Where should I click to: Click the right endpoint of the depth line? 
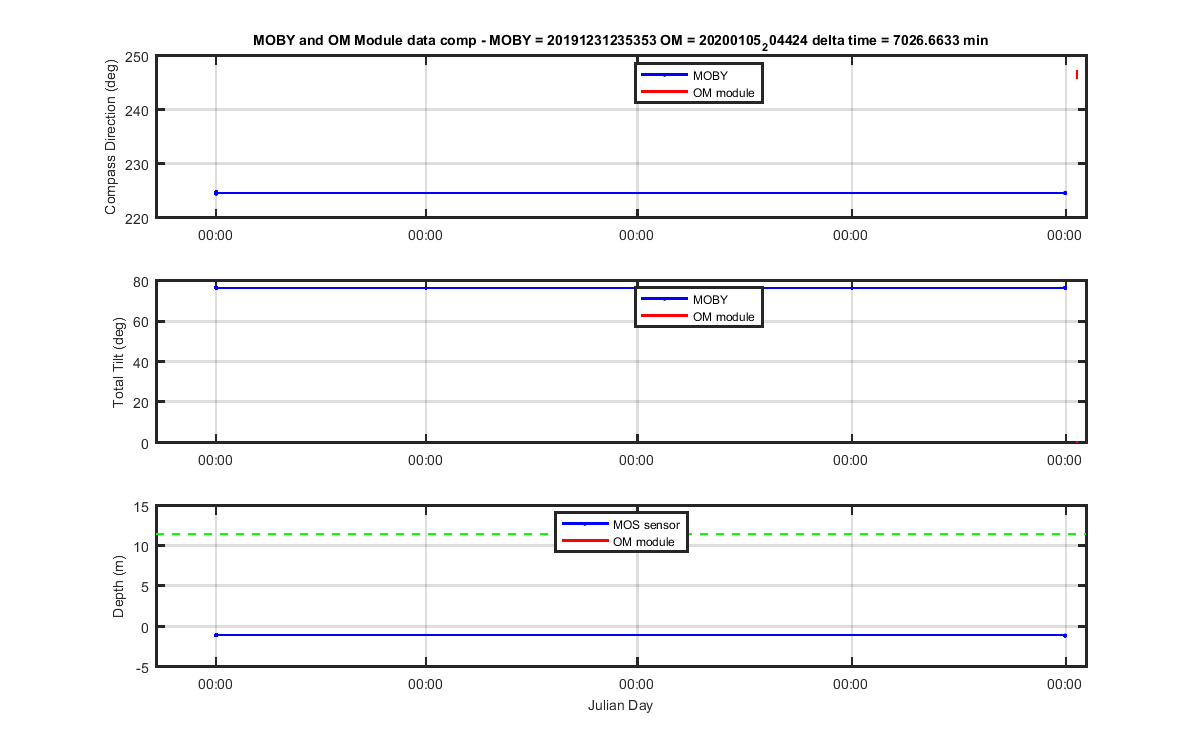(1065, 635)
